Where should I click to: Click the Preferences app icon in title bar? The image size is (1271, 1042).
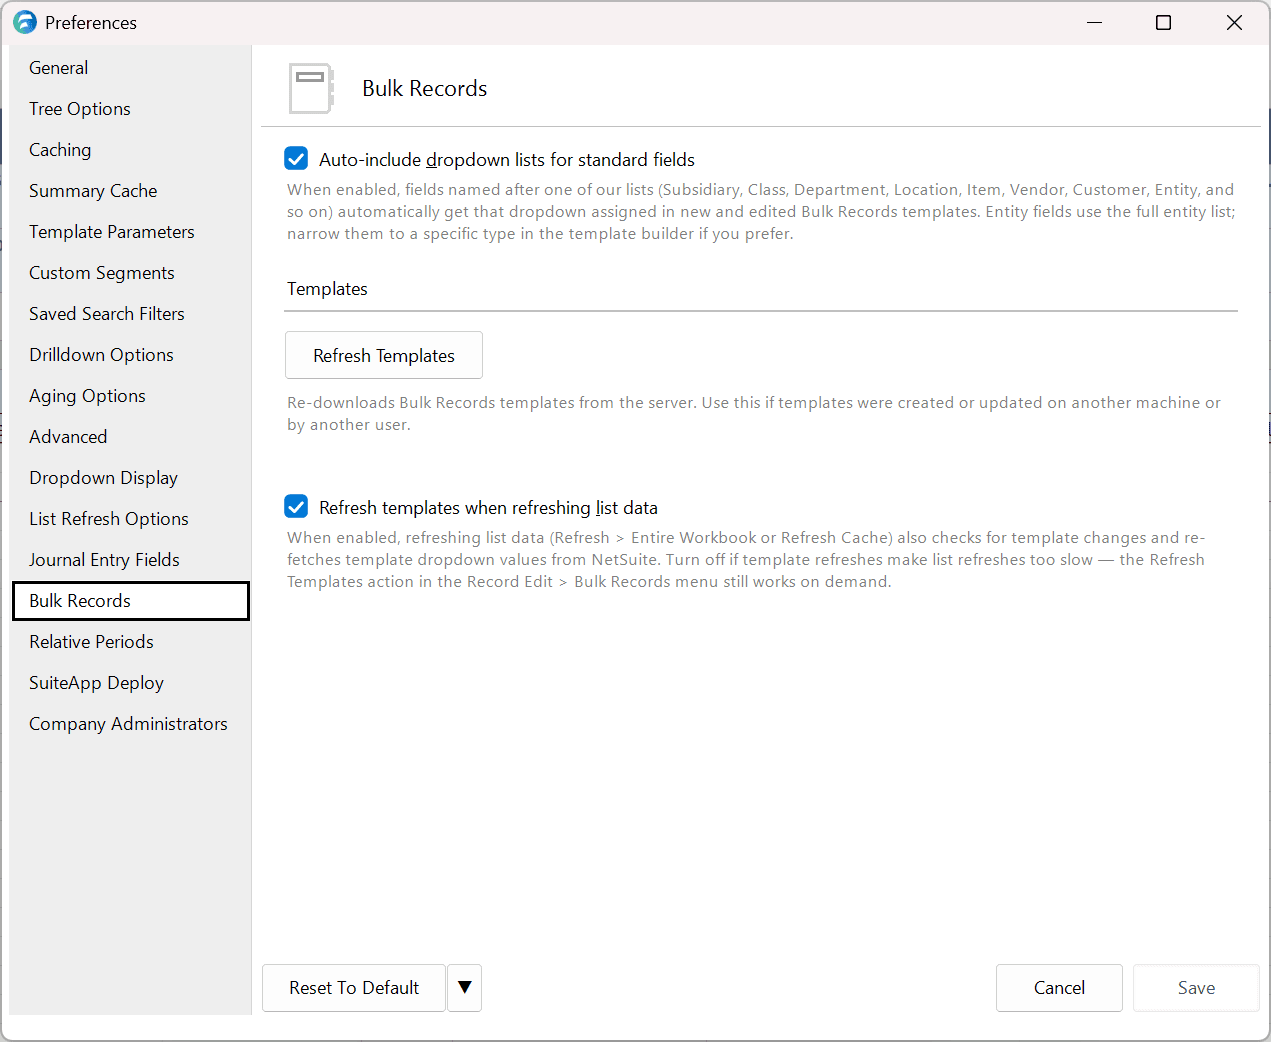25,22
